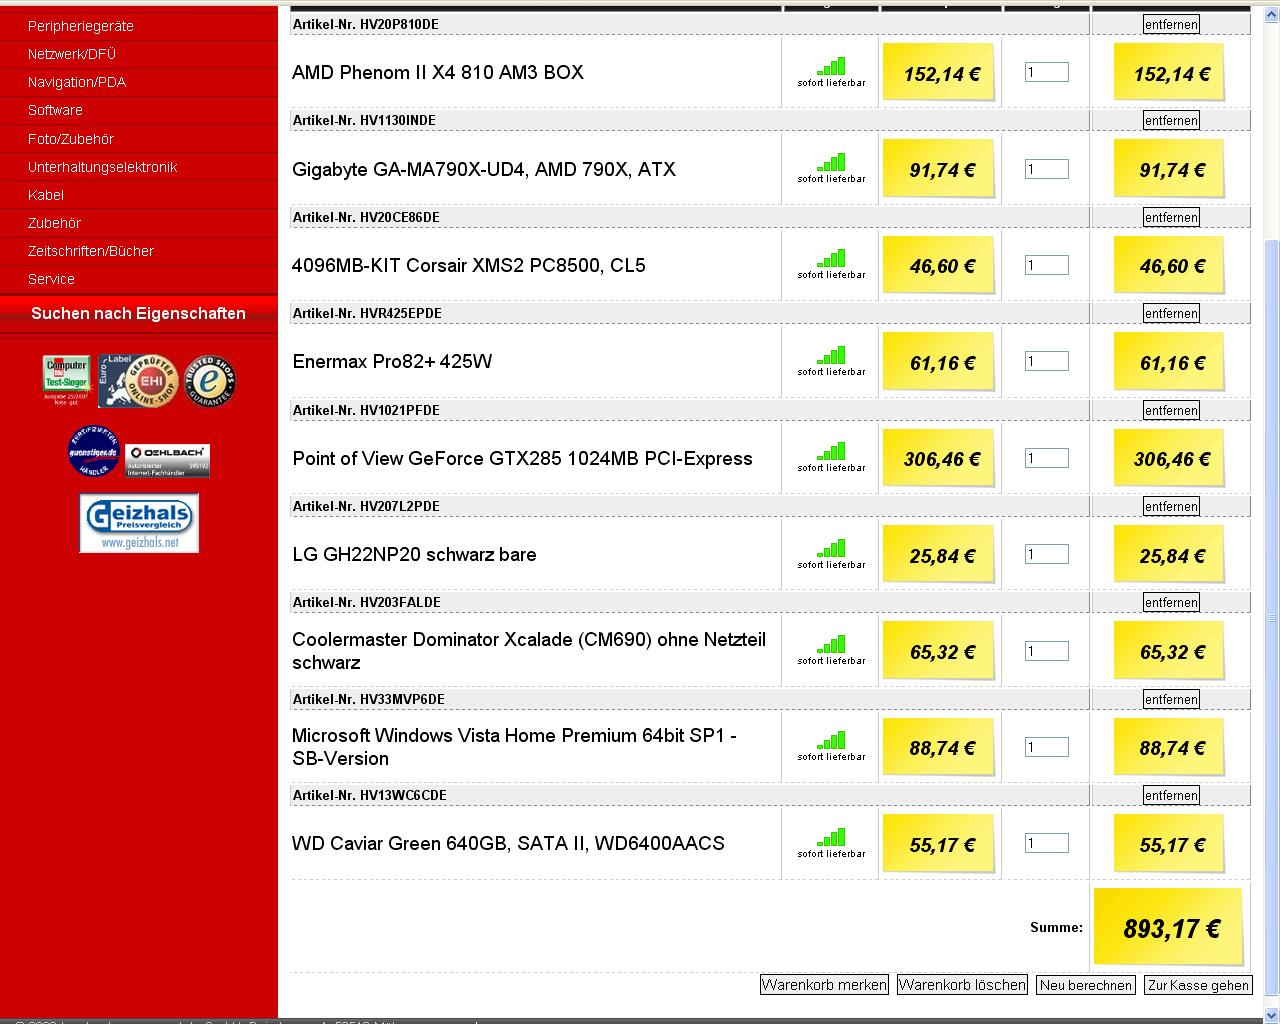Screen dimensions: 1280x1024
Task: Open Service menu entry
Action: click(x=51, y=279)
